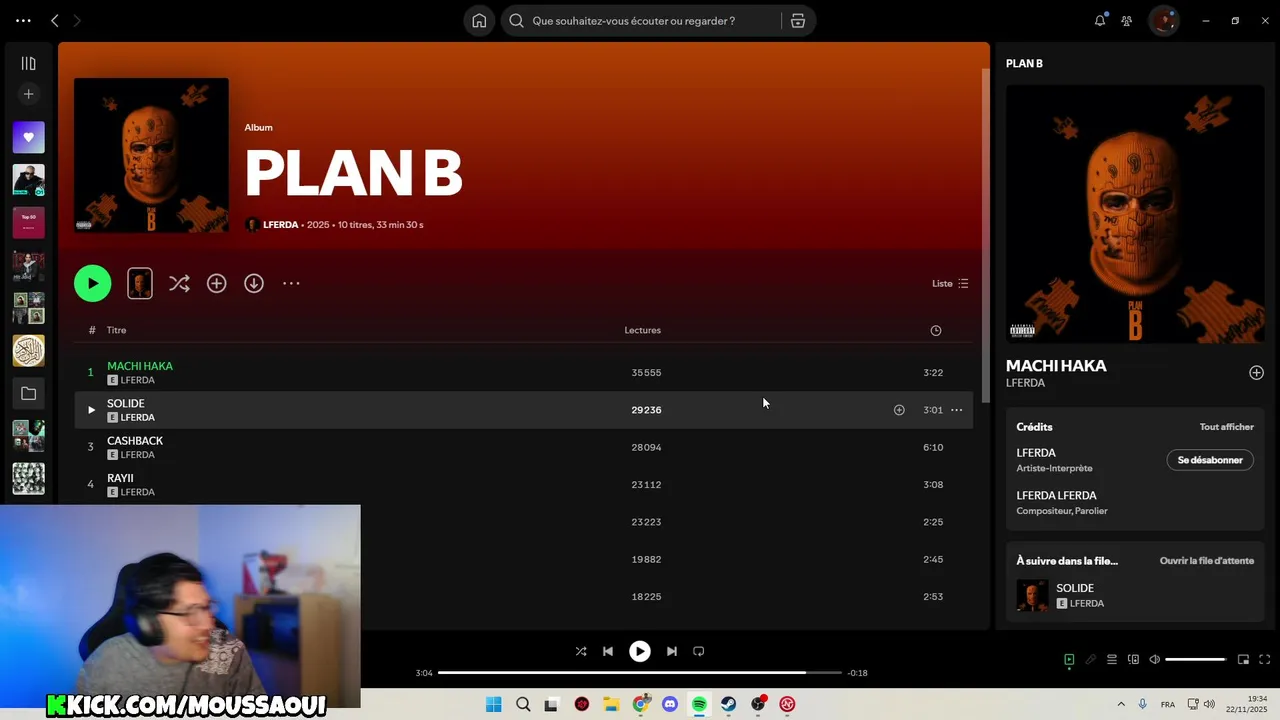Open Liked Songs playlist in sidebar

28,137
